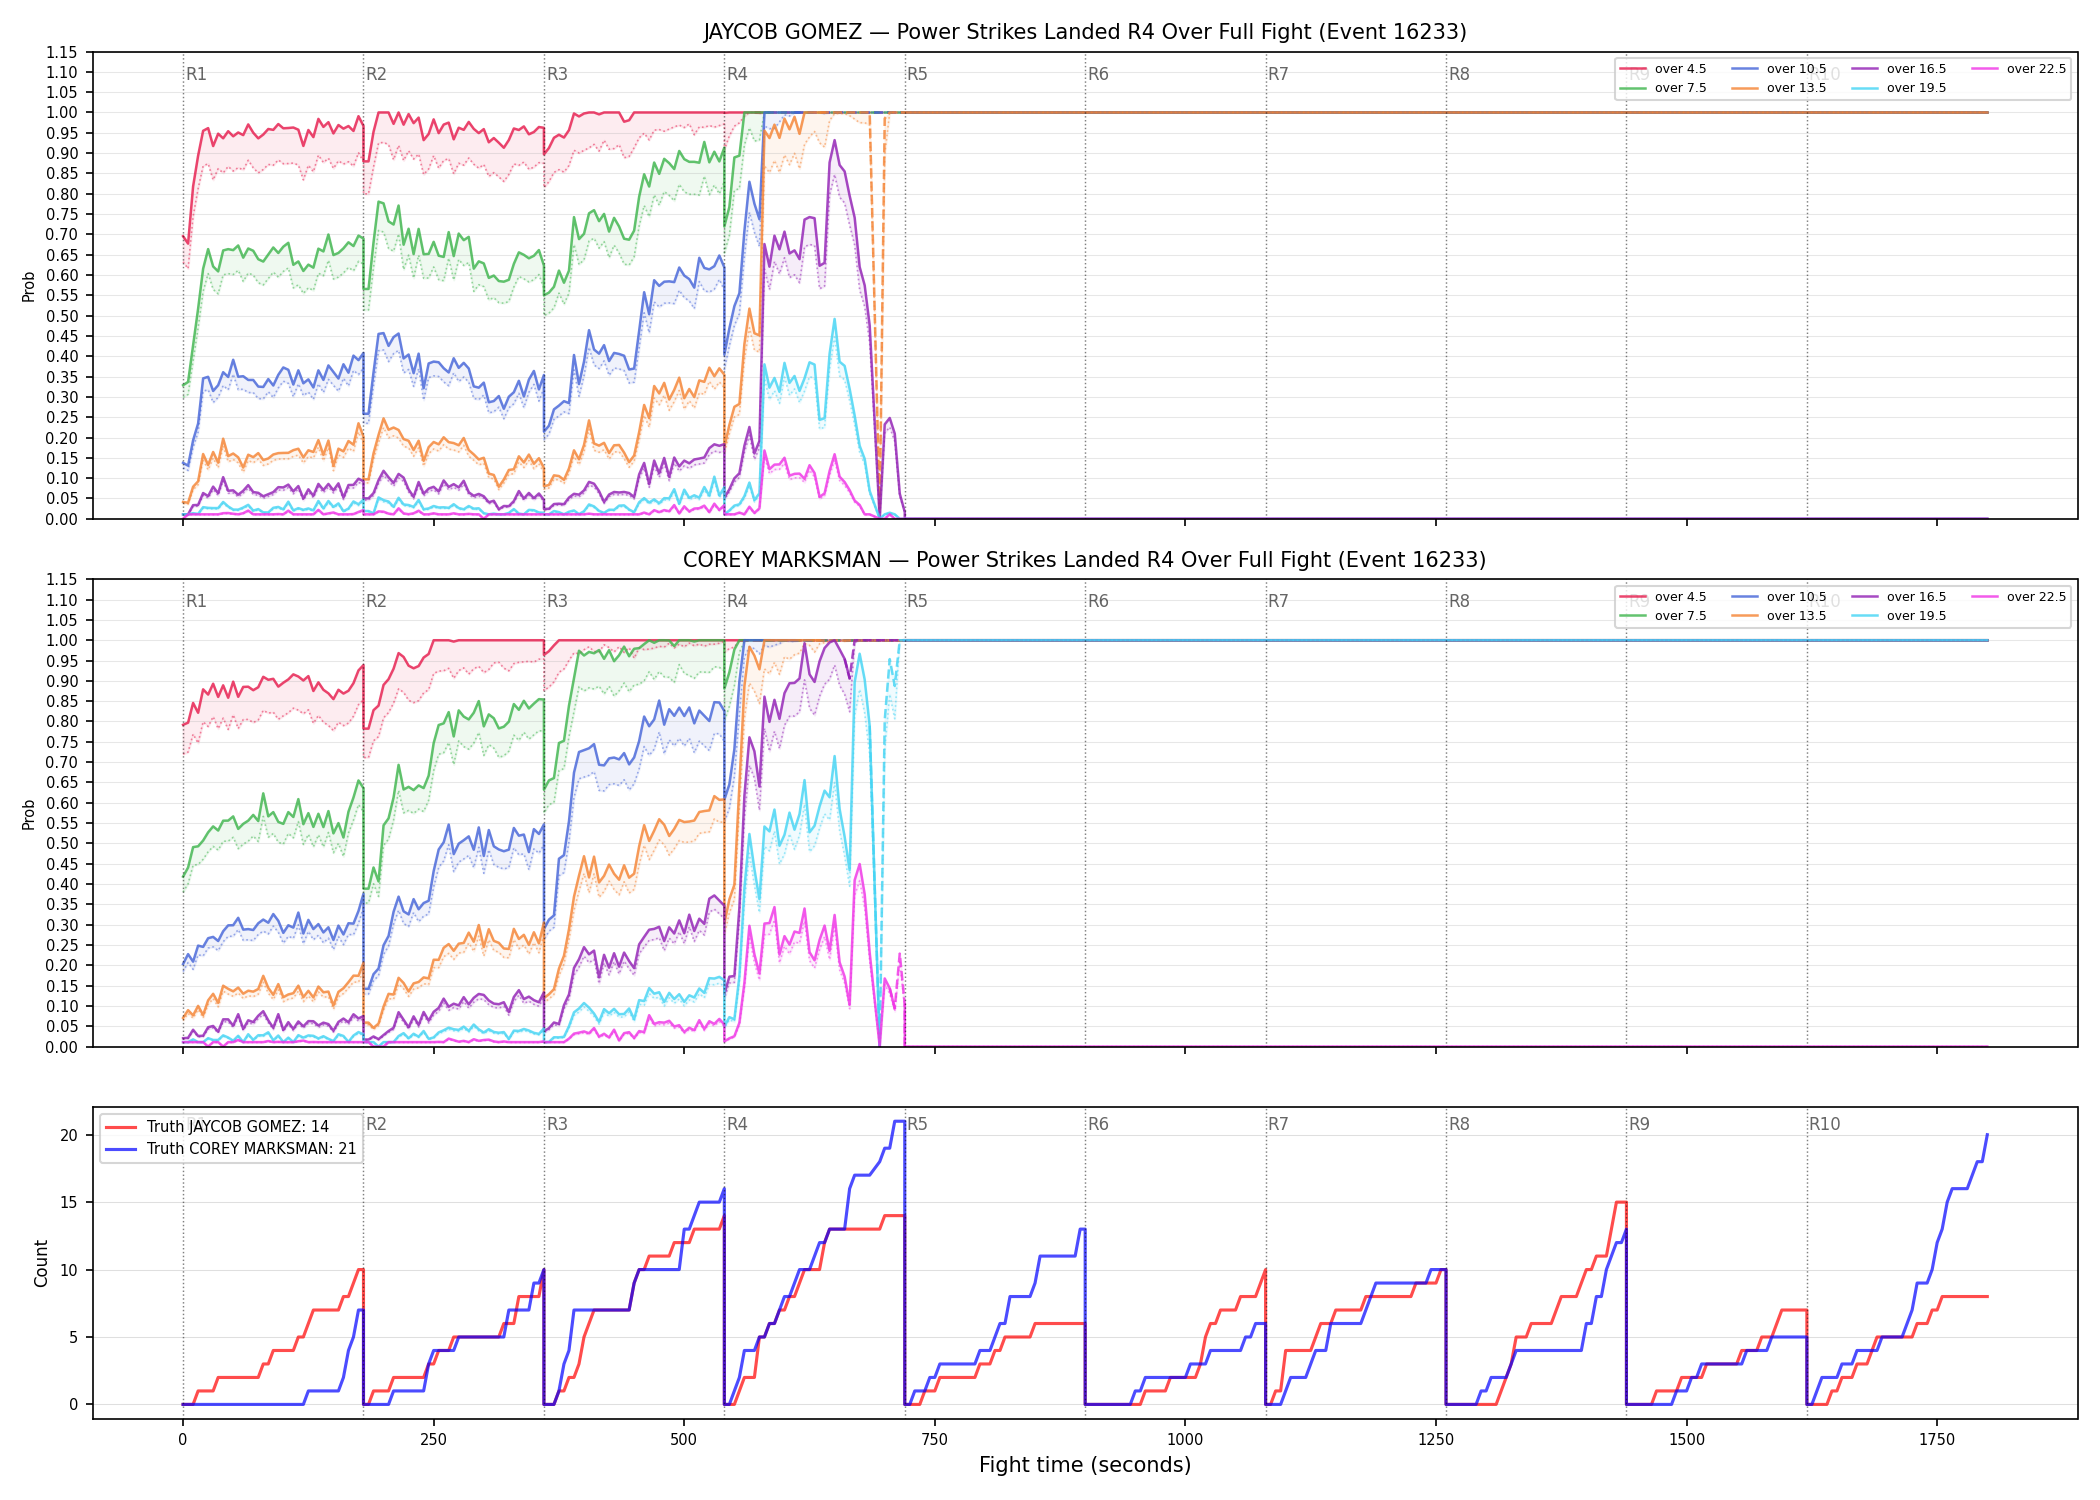Click R4 round label in Gomez chart
The height and width of the screenshot is (1500, 2100).
pos(737,74)
